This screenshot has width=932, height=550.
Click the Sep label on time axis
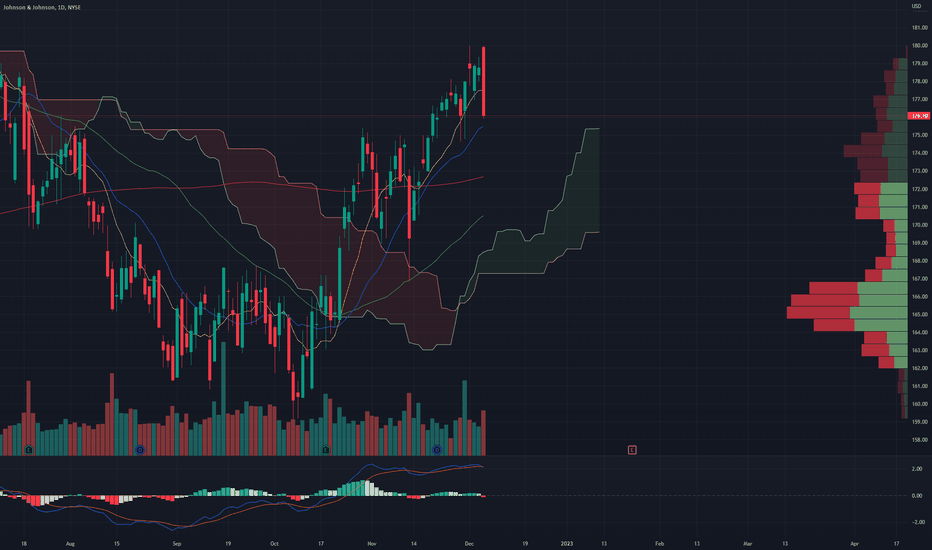pyautogui.click(x=177, y=543)
